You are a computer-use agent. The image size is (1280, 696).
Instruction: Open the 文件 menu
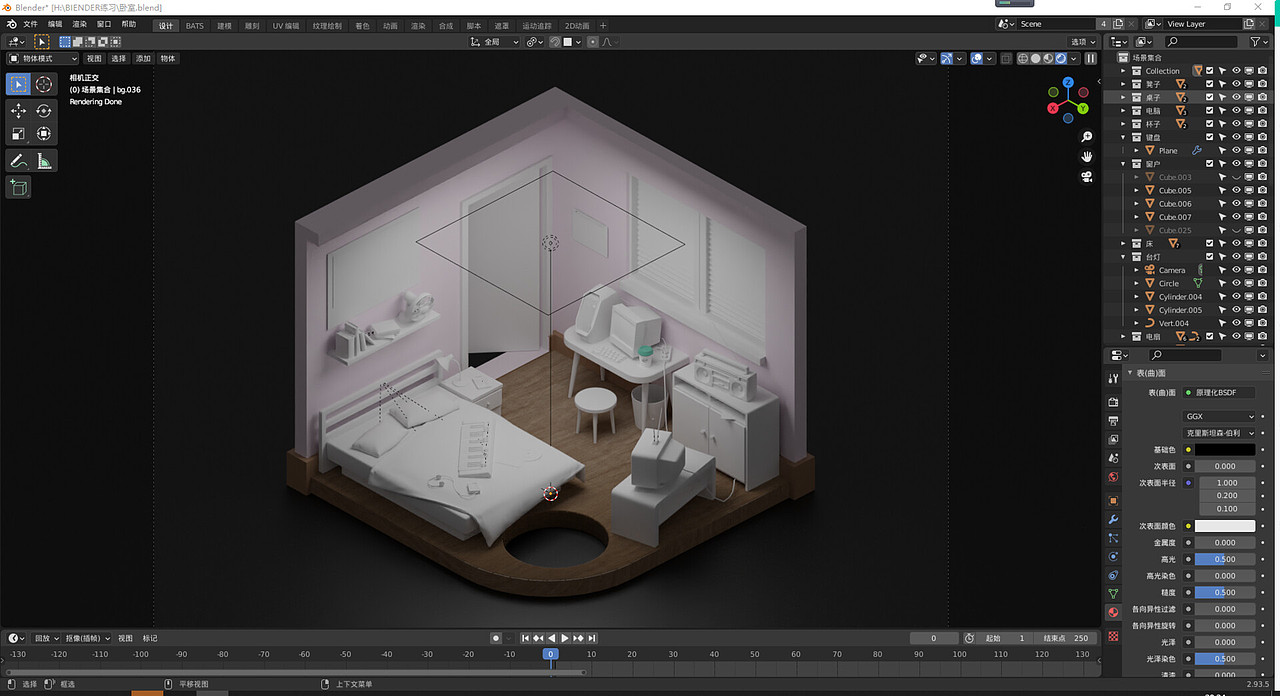(x=30, y=24)
